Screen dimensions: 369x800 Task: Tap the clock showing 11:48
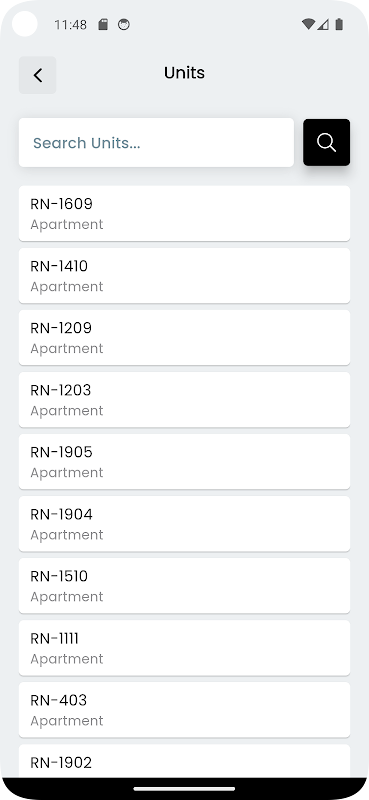click(70, 24)
